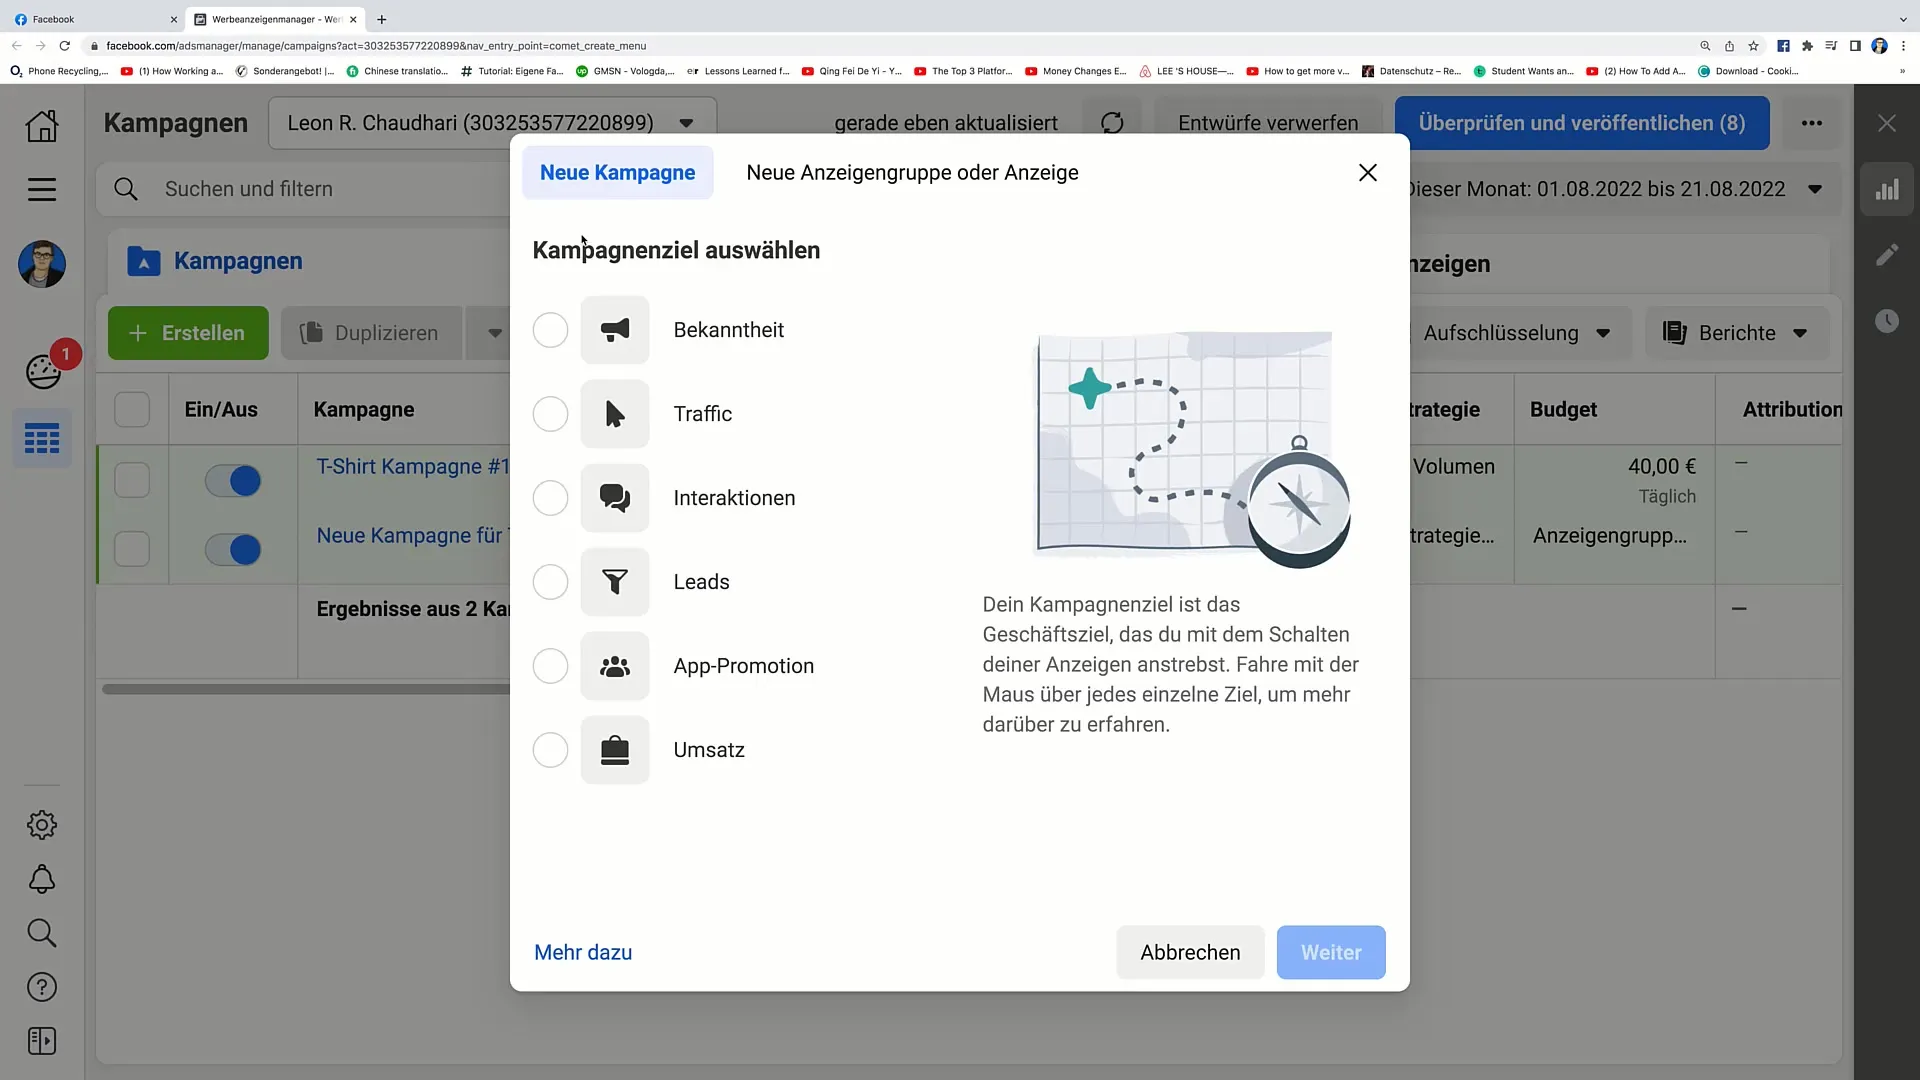This screenshot has width=1920, height=1080.
Task: Click the Abbrechen button
Action: pyautogui.click(x=1190, y=952)
